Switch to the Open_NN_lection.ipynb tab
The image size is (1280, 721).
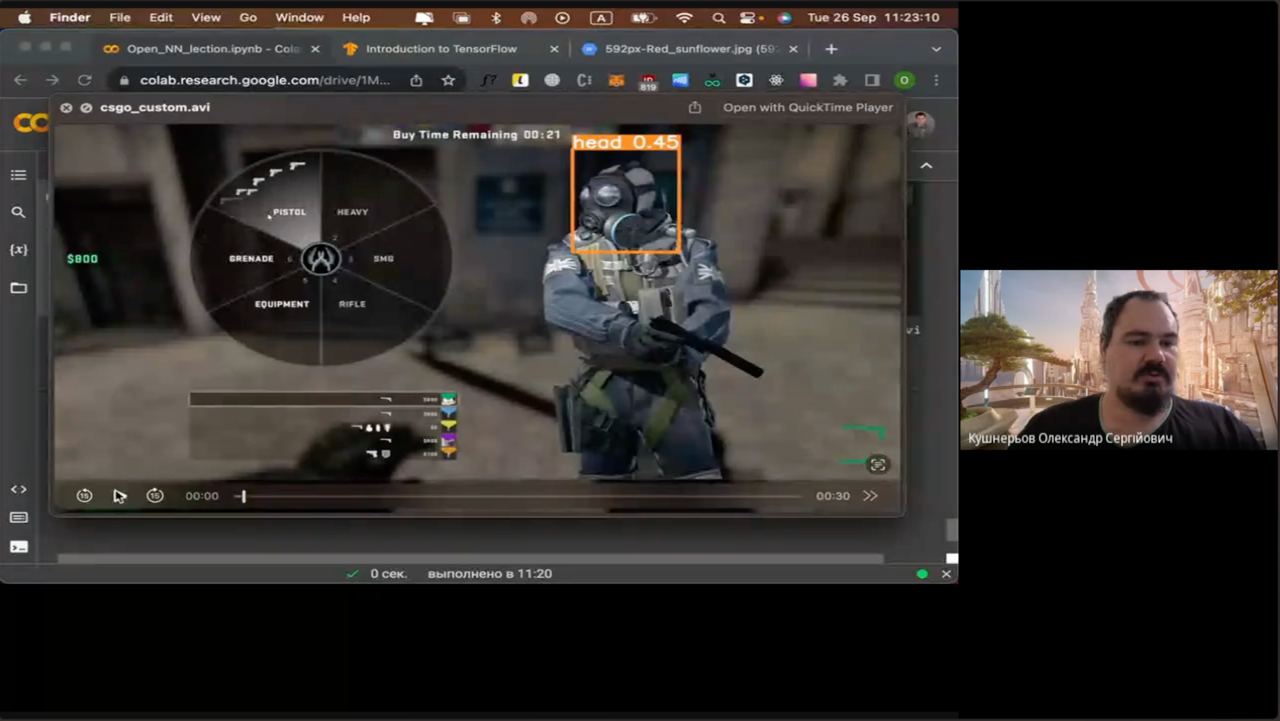pyautogui.click(x=201, y=48)
